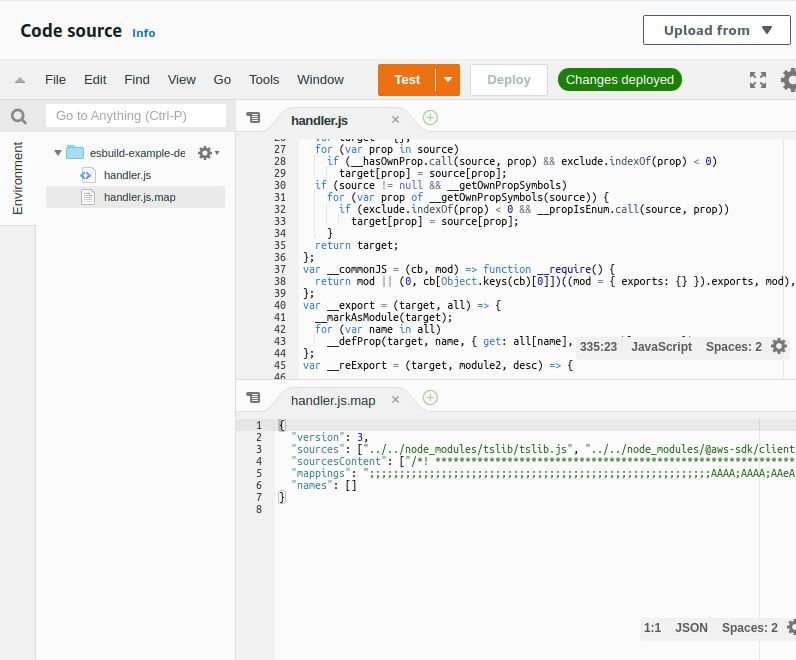
Task: Toggle fullscreen editor mode icon
Action: [758, 80]
